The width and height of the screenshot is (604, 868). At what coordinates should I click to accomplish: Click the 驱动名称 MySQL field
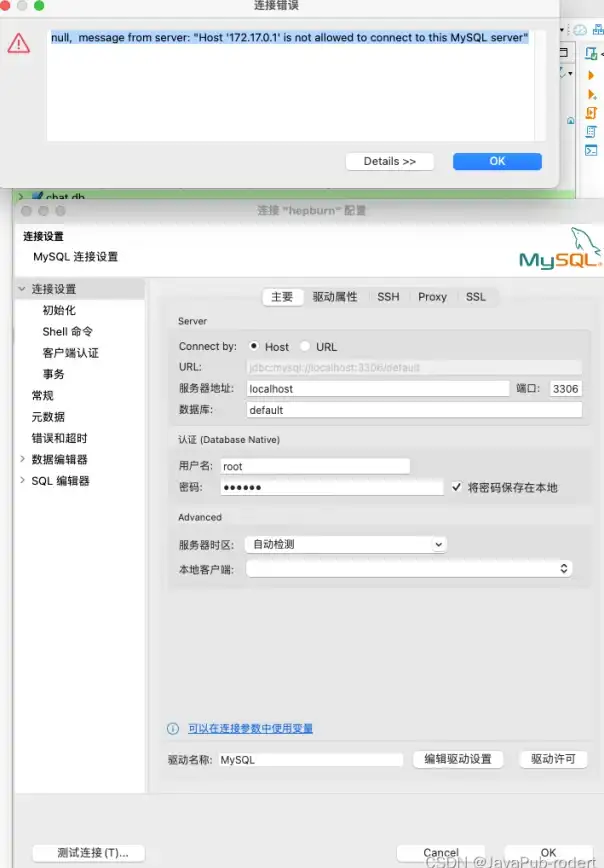coord(311,760)
